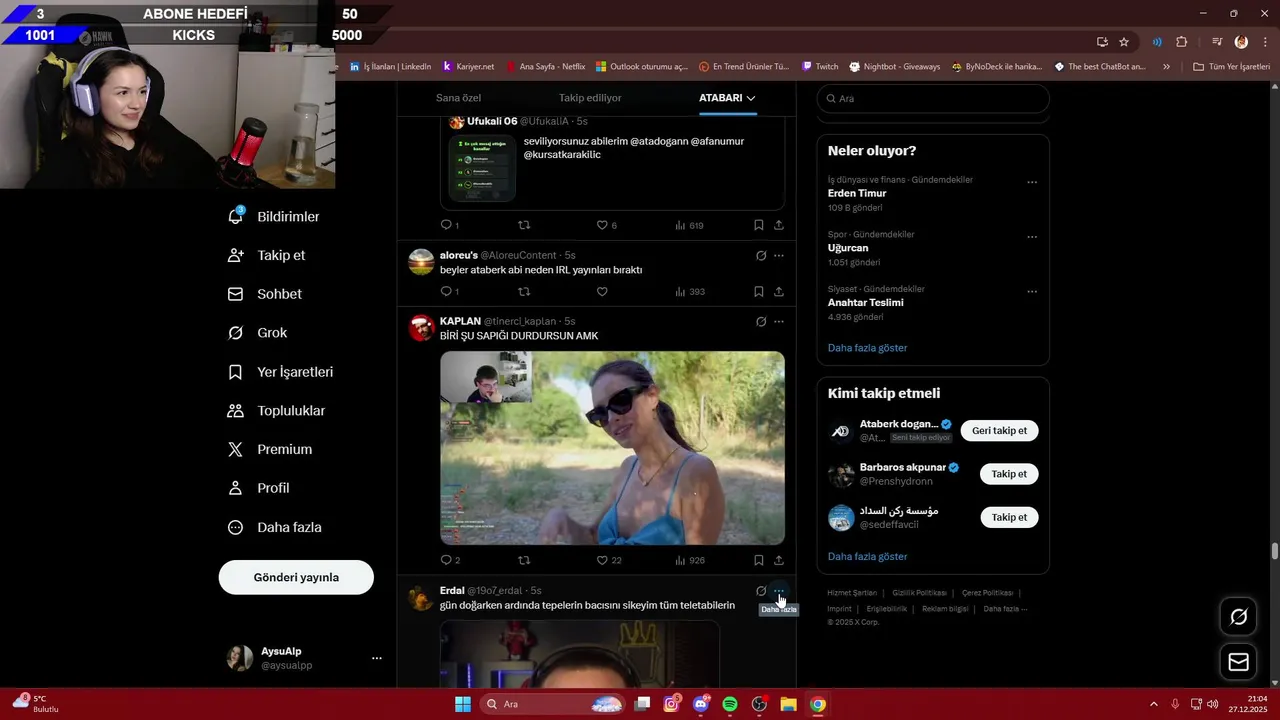Follow @sedeffavcii account
The height and width of the screenshot is (720, 1280).
(x=1009, y=517)
